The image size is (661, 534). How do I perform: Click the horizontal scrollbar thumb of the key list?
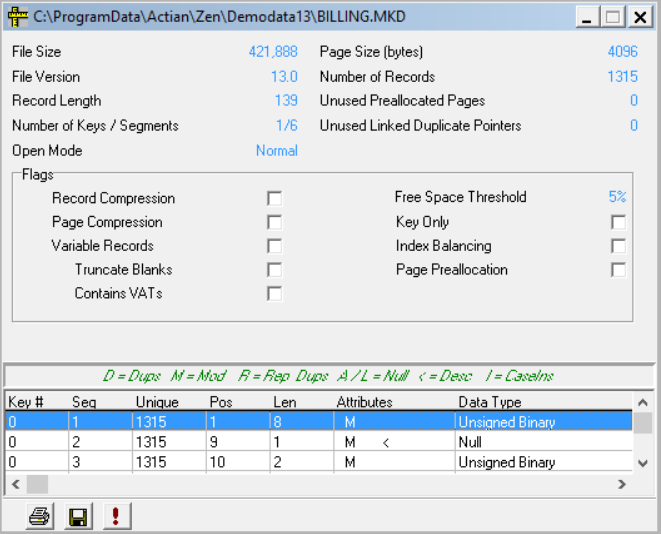(x=37, y=484)
